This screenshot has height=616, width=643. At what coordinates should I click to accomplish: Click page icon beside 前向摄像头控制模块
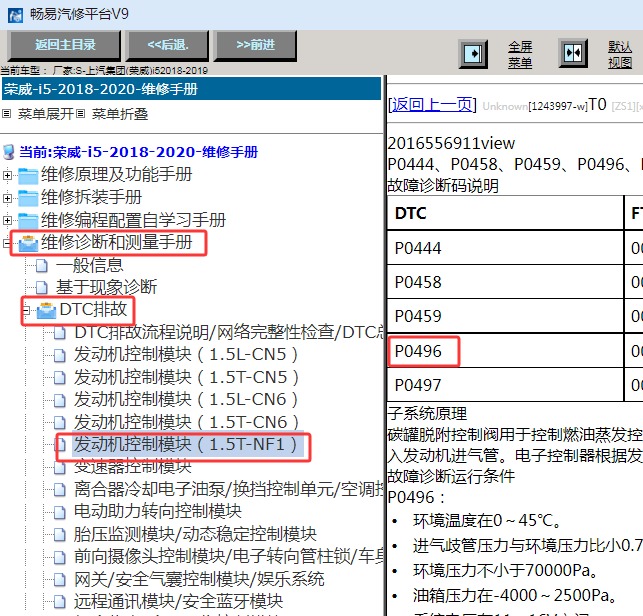tap(59, 557)
